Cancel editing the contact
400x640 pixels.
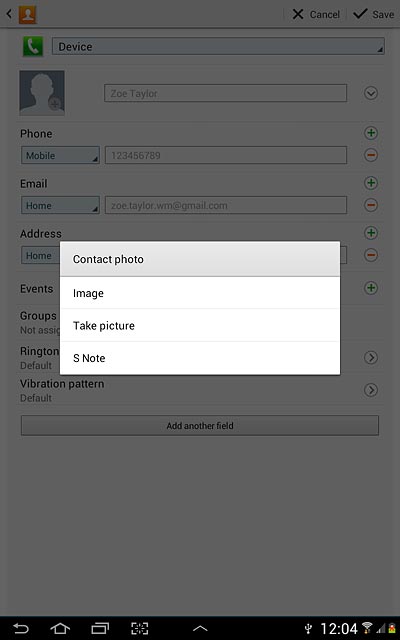(316, 14)
